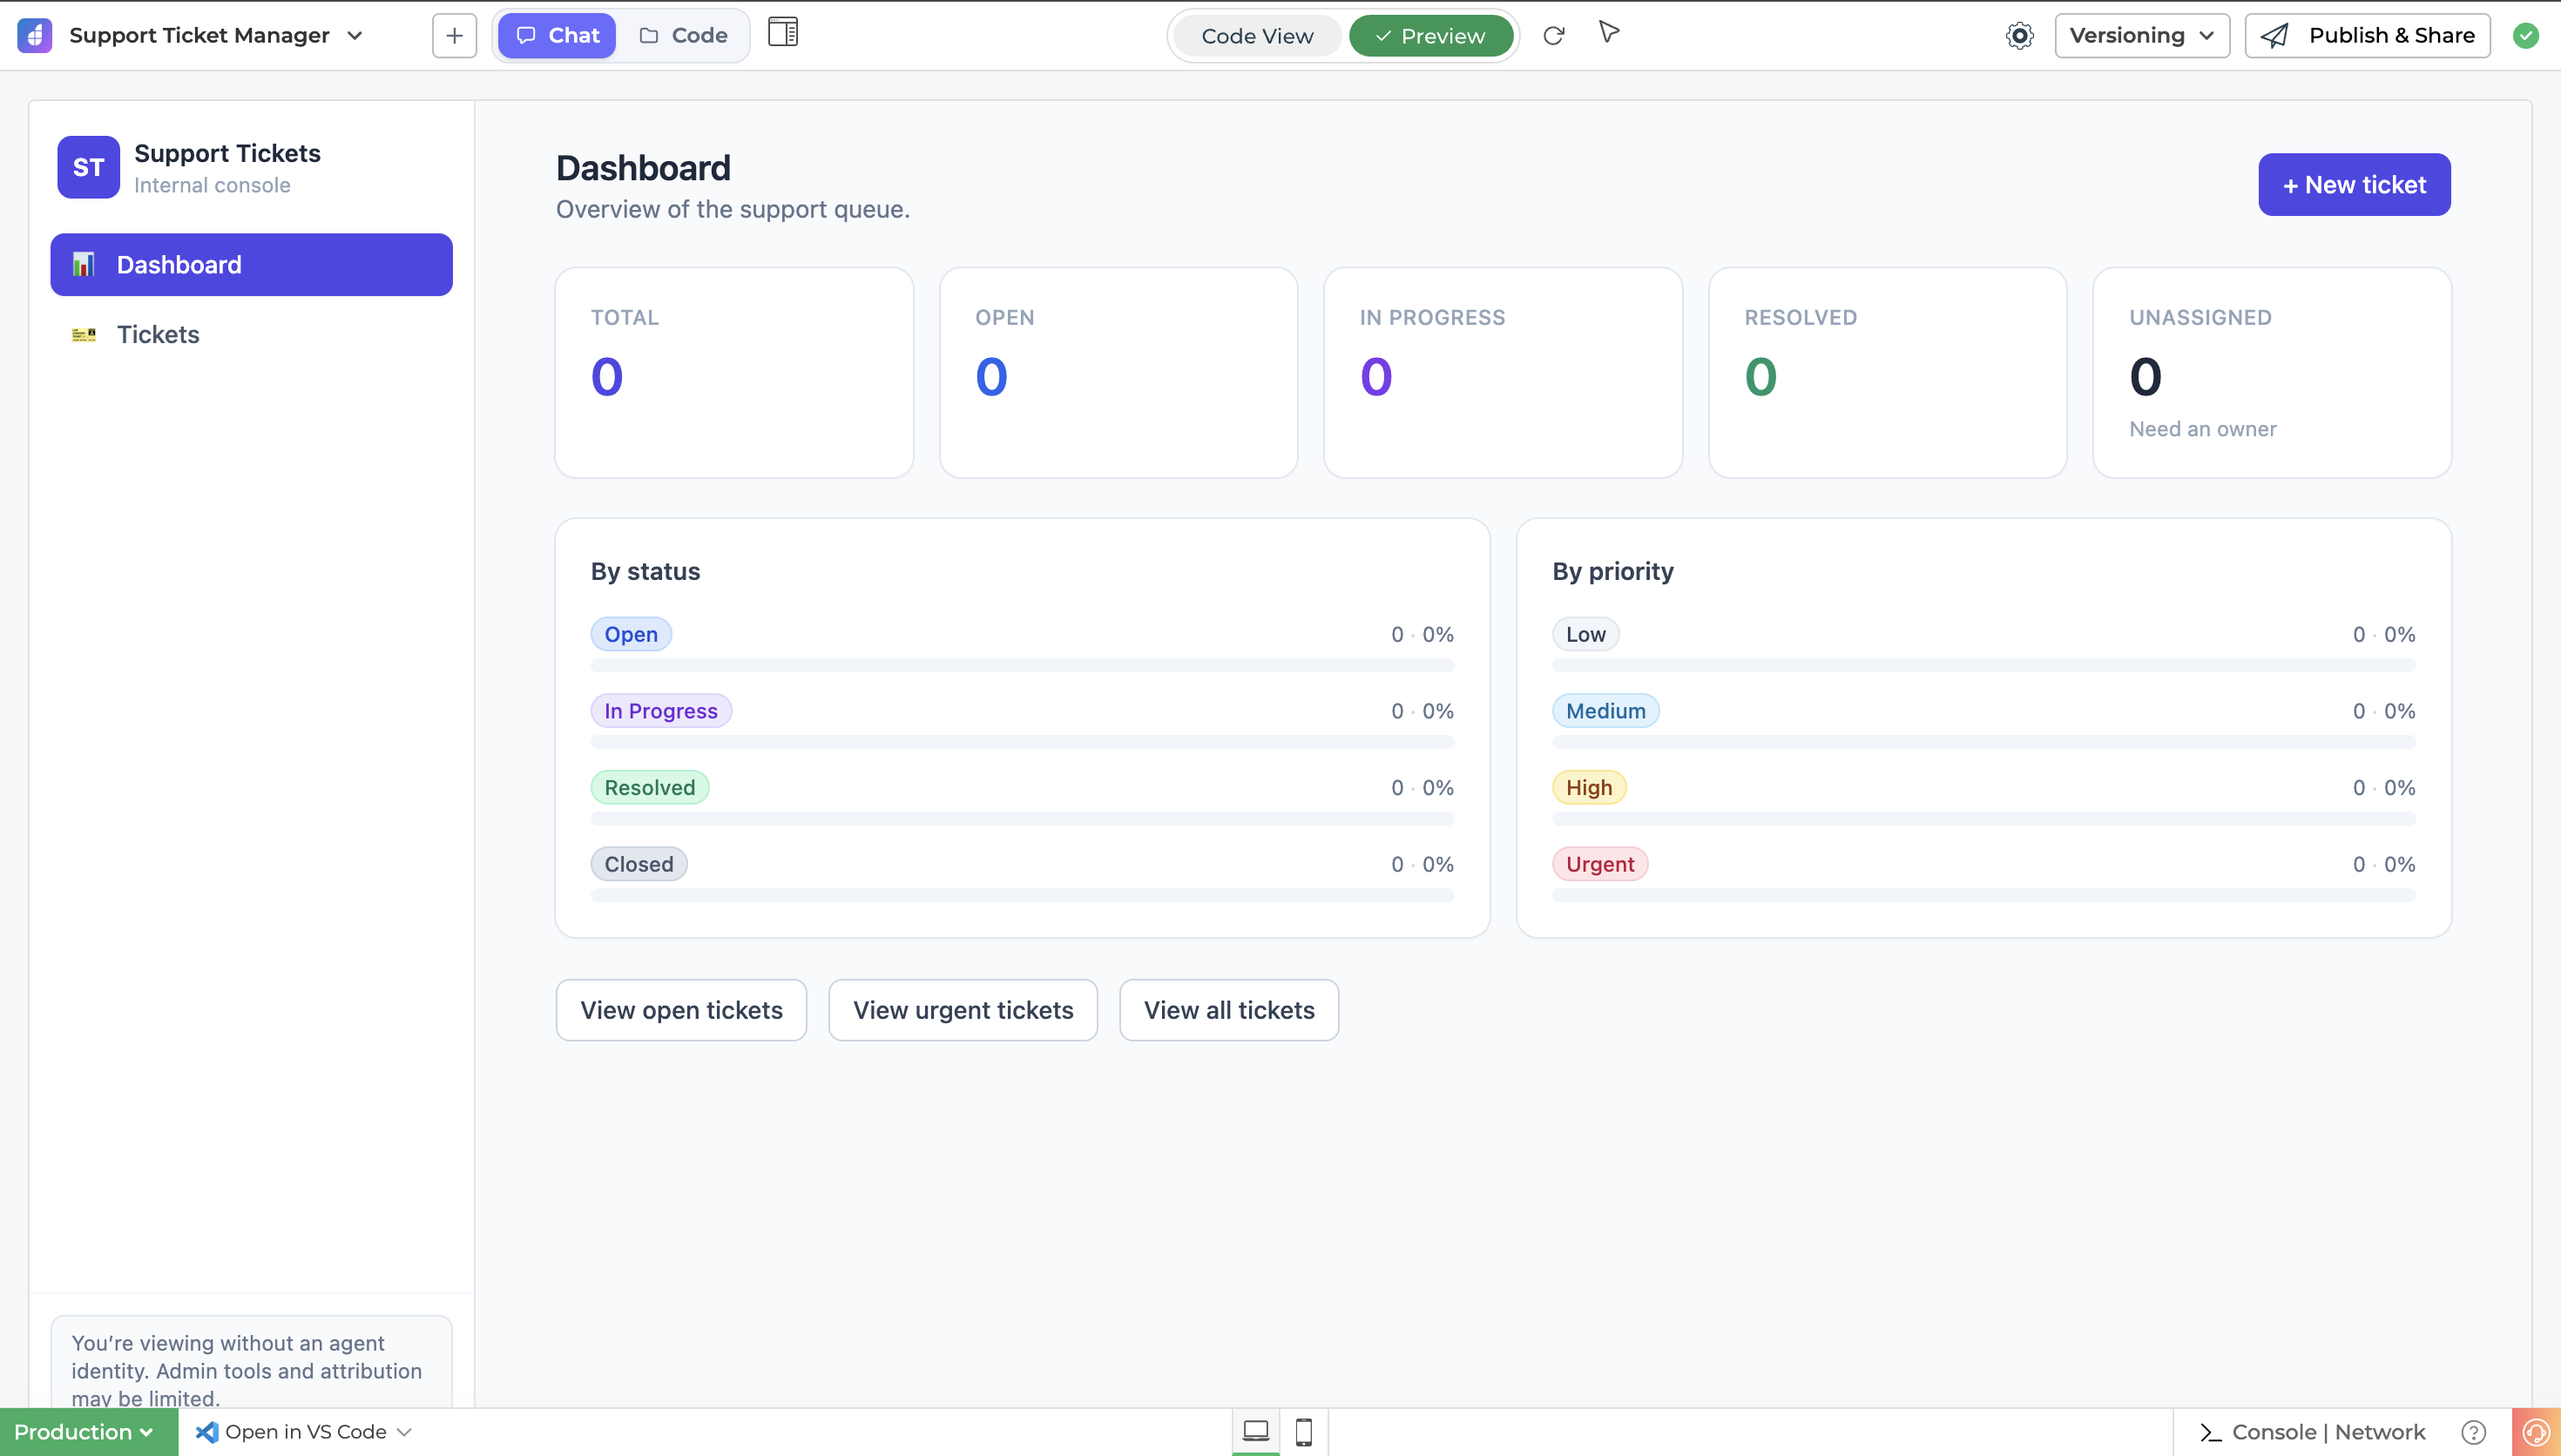
Task: Click the RESOLVED stat card
Action: click(x=1888, y=373)
